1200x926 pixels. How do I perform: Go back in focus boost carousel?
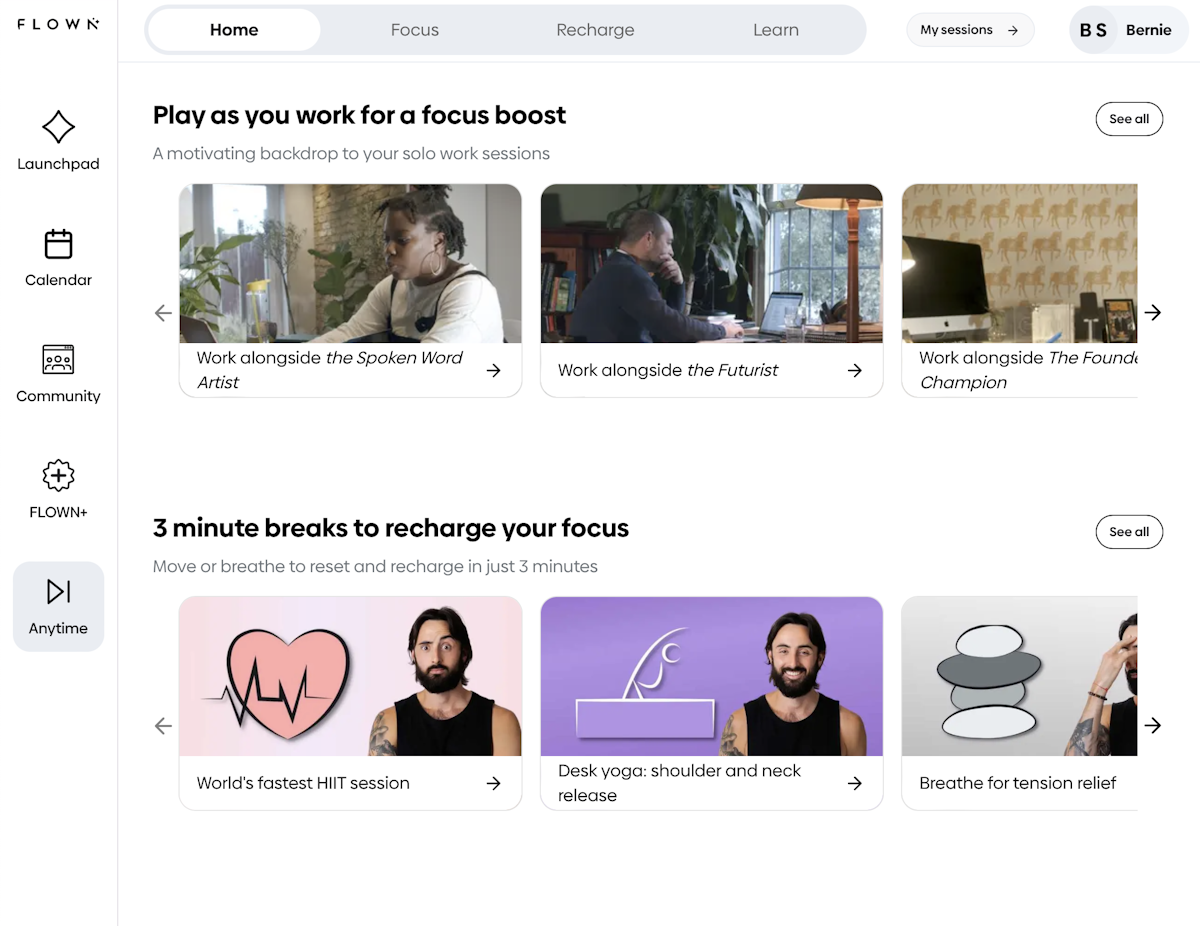[163, 313]
